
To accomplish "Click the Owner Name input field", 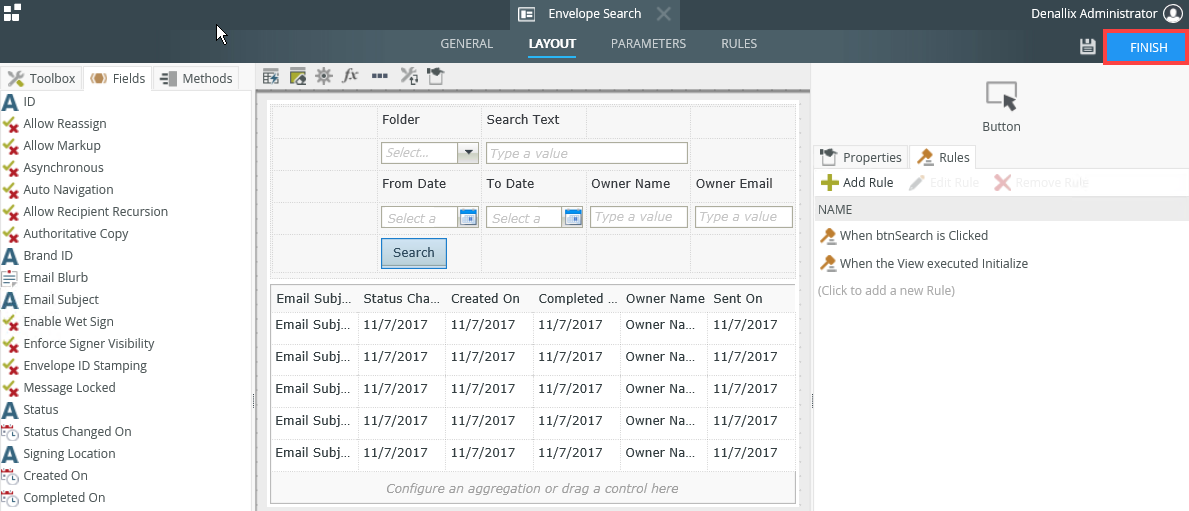I will tap(639, 217).
